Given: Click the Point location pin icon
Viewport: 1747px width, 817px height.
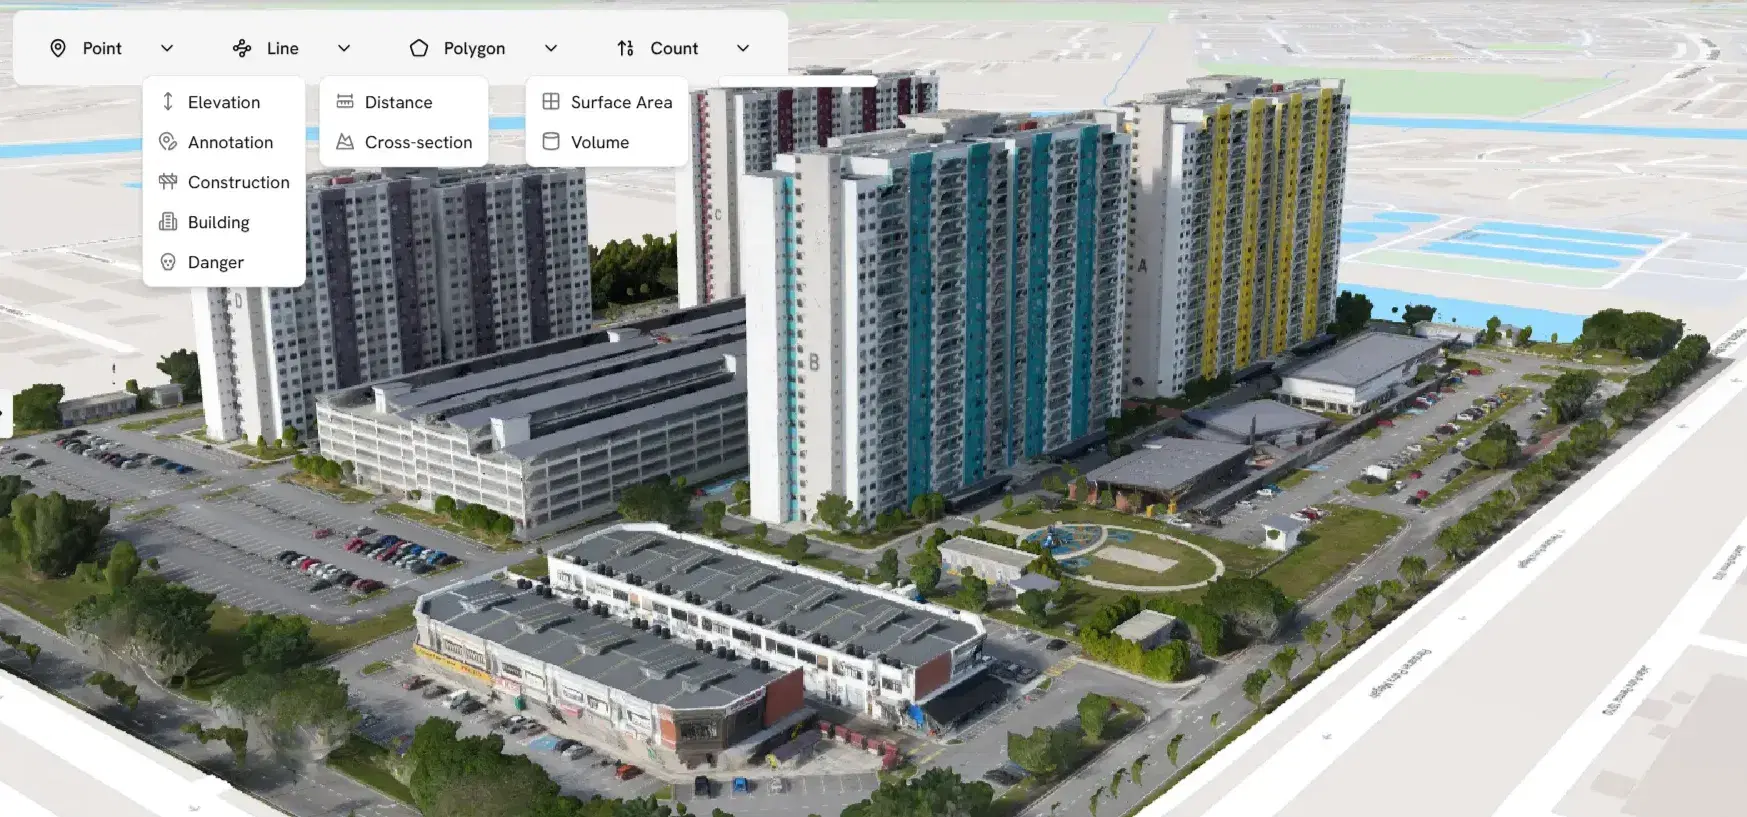Looking at the screenshot, I should click(x=58, y=48).
